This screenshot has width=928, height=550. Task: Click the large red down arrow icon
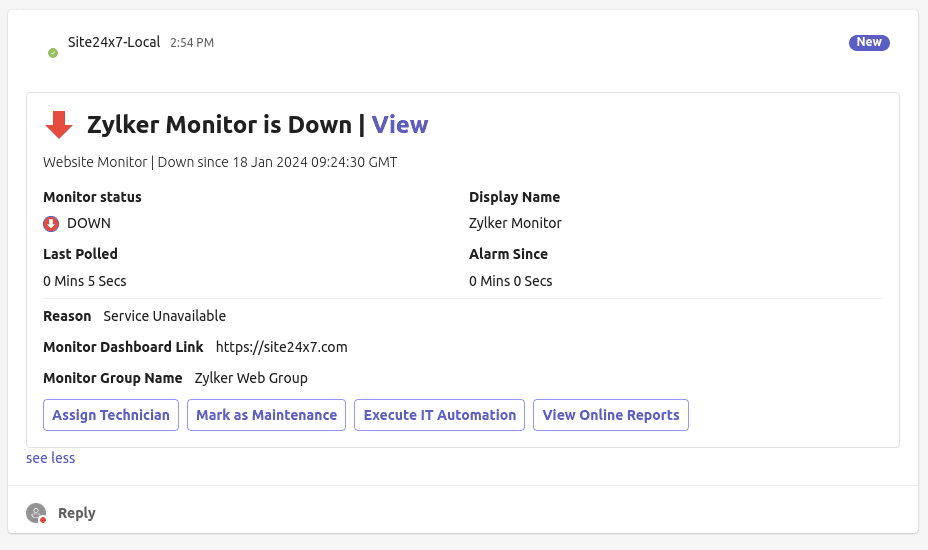click(x=59, y=125)
